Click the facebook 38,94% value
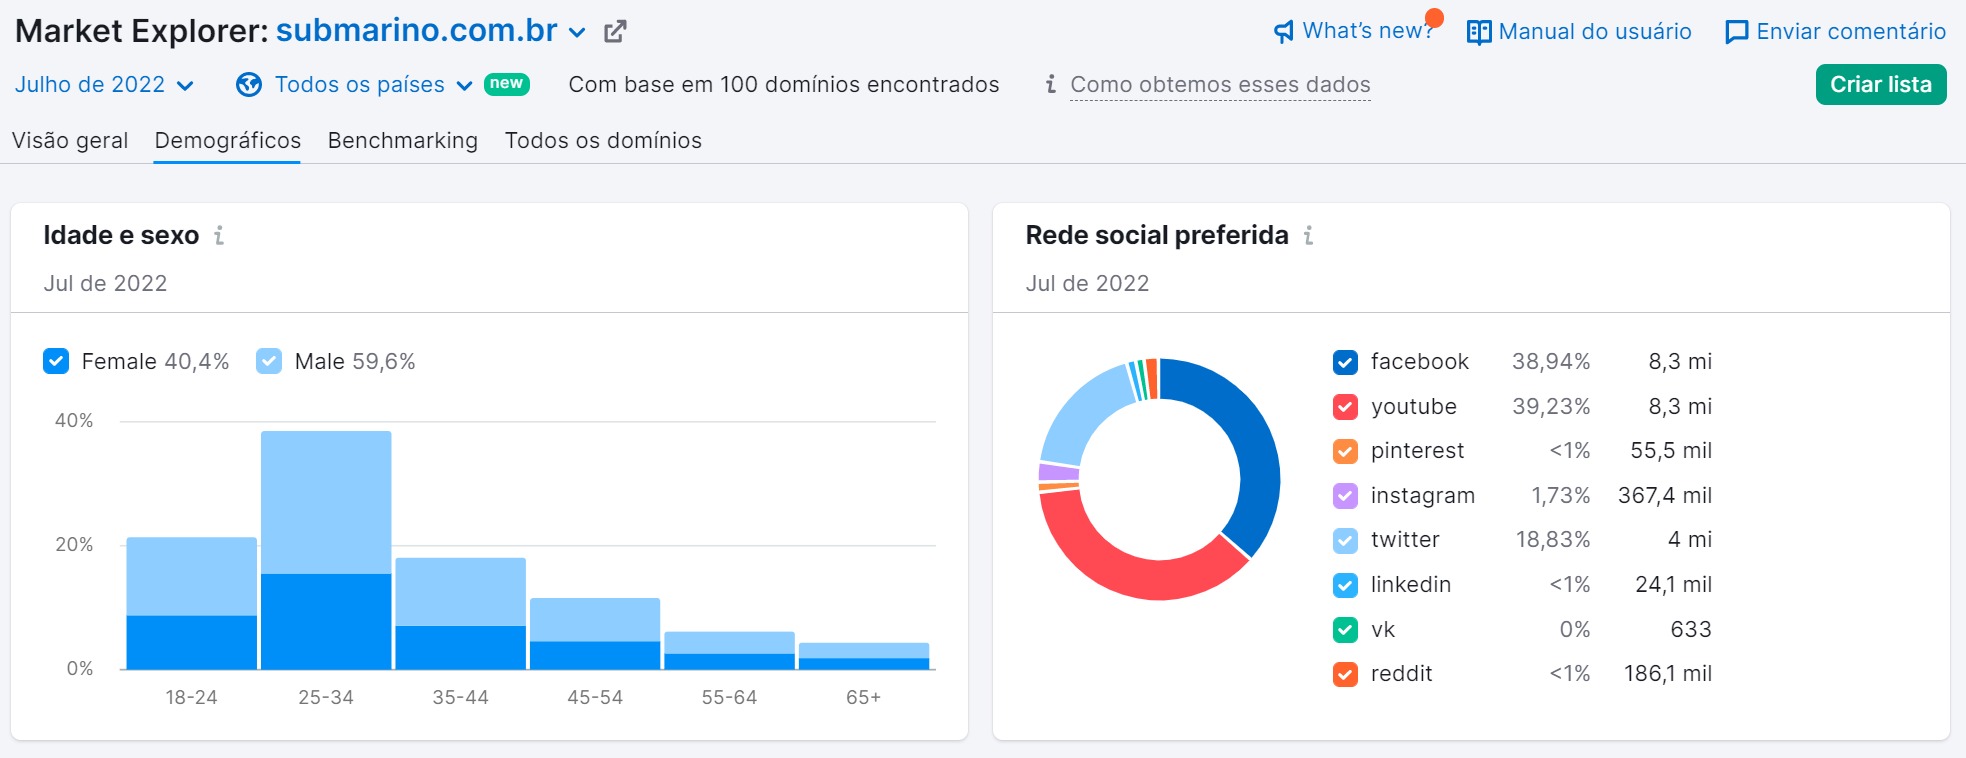Screen dimensions: 1966x758 click(x=1550, y=362)
